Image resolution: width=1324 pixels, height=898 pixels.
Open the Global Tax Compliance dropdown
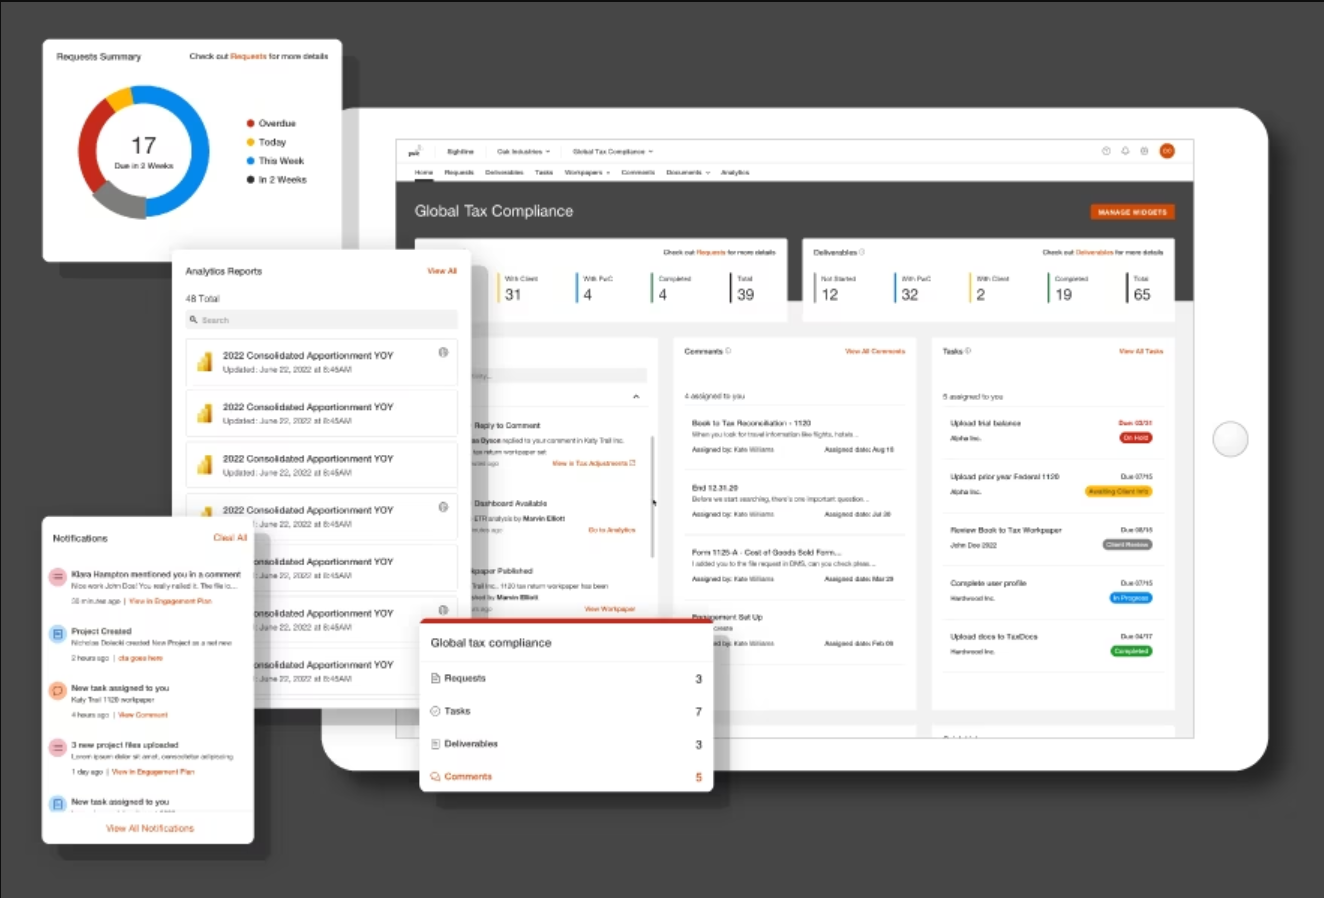pos(612,152)
